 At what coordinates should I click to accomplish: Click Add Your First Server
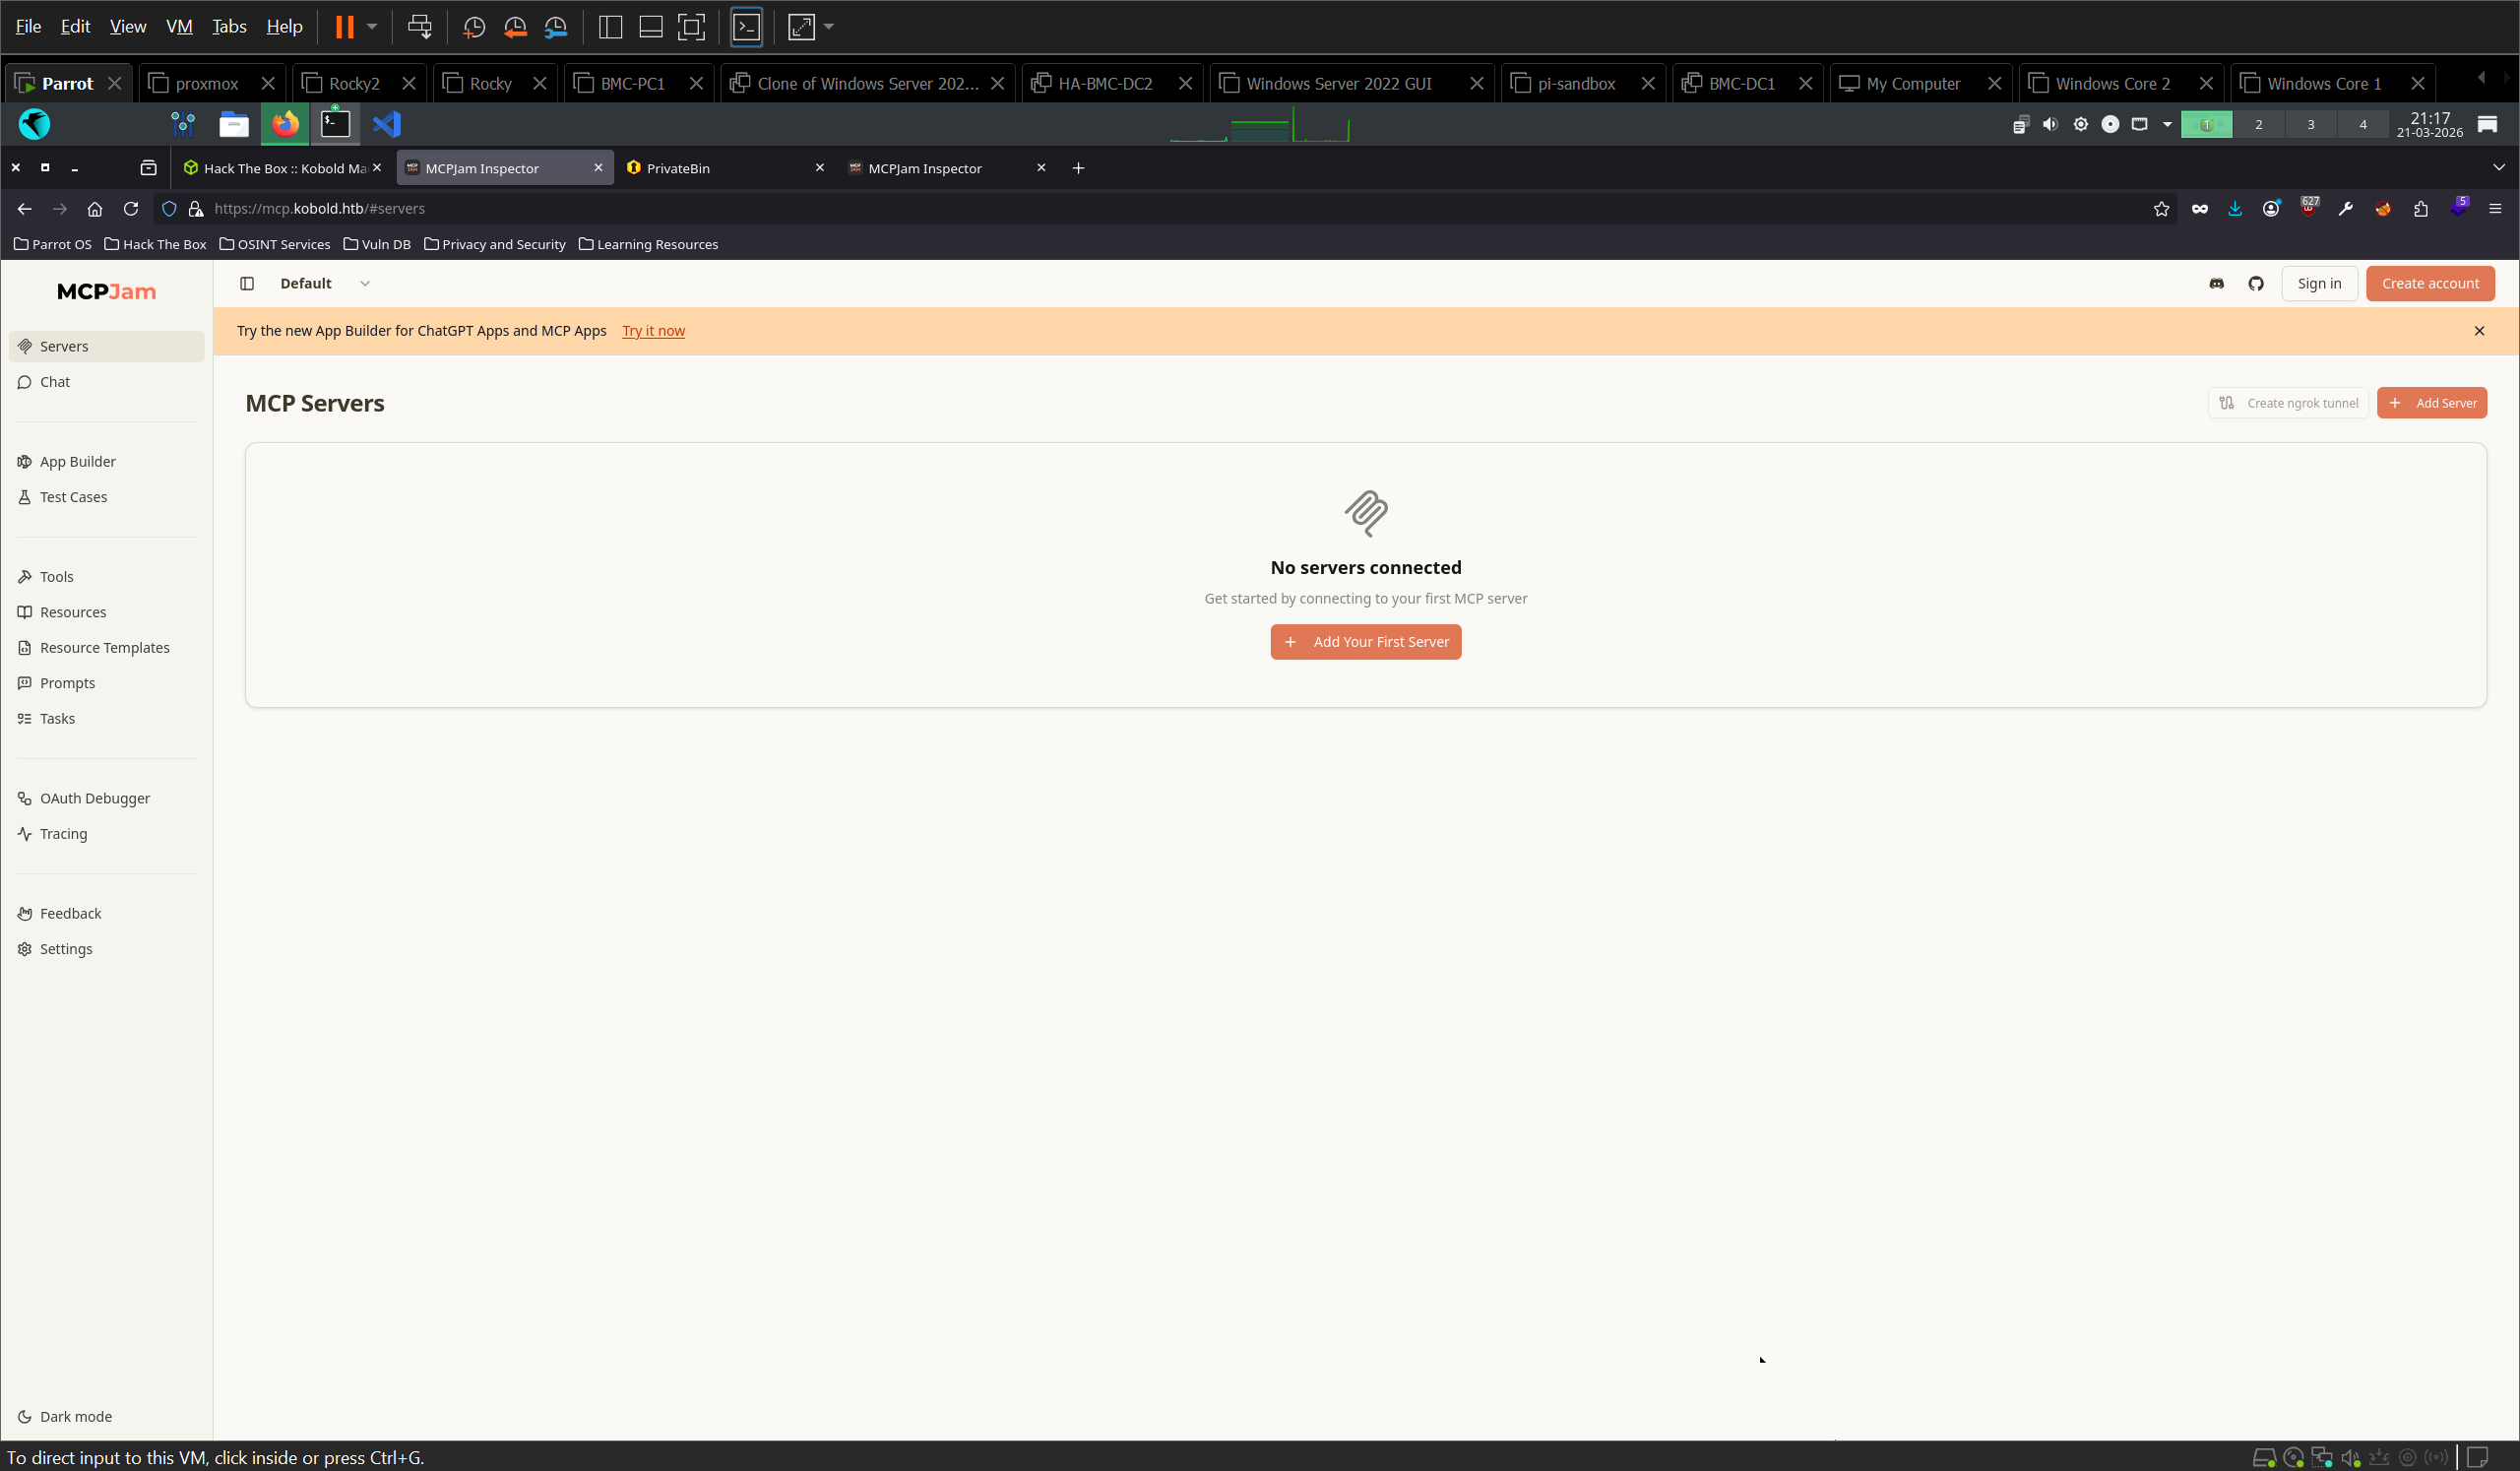[x=1365, y=642]
